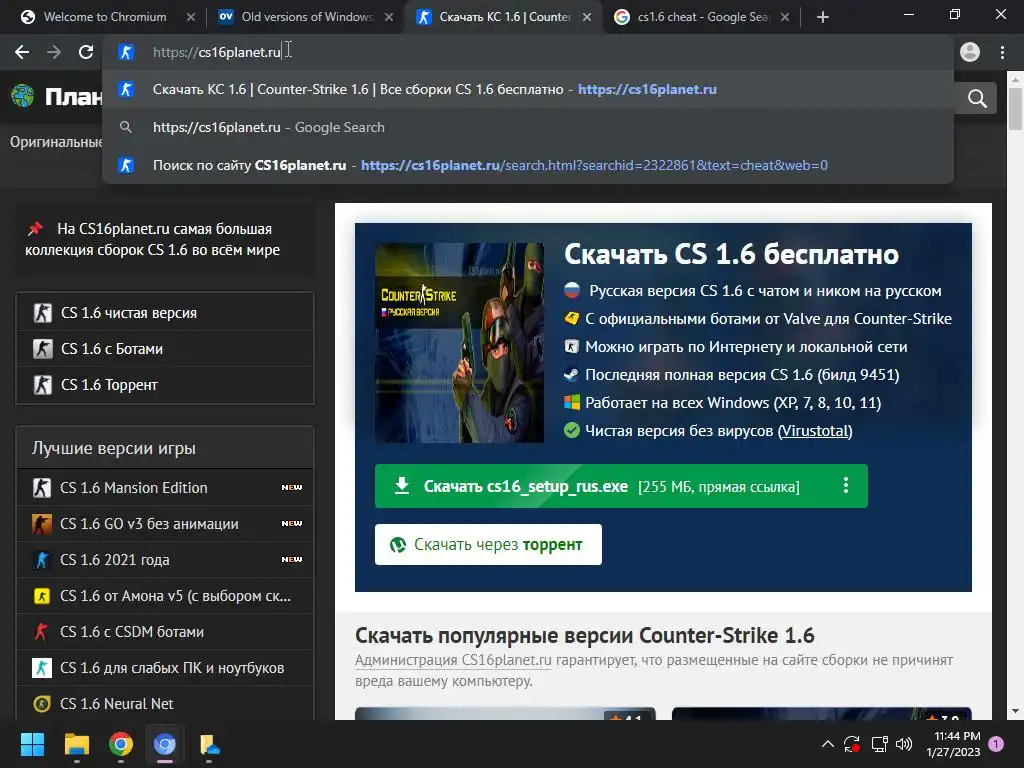1024x768 pixels.
Task: Open CS 1.6 Торрент link
Action: [165, 385]
